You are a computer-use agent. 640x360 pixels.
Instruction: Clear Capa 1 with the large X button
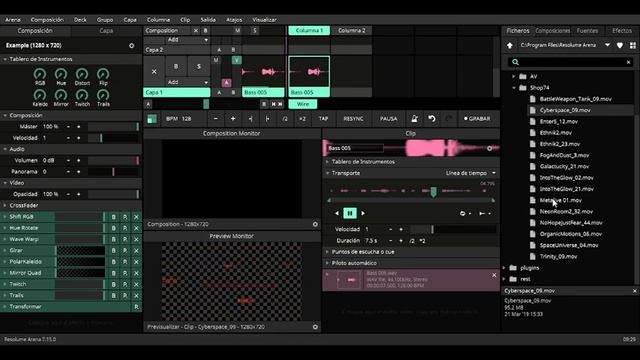point(154,71)
